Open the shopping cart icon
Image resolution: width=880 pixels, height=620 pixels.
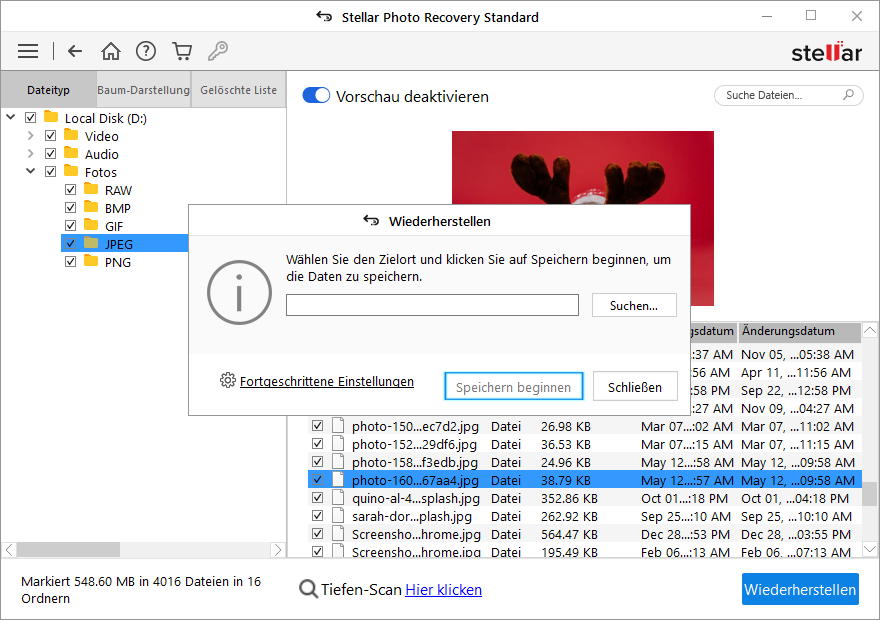pos(182,51)
